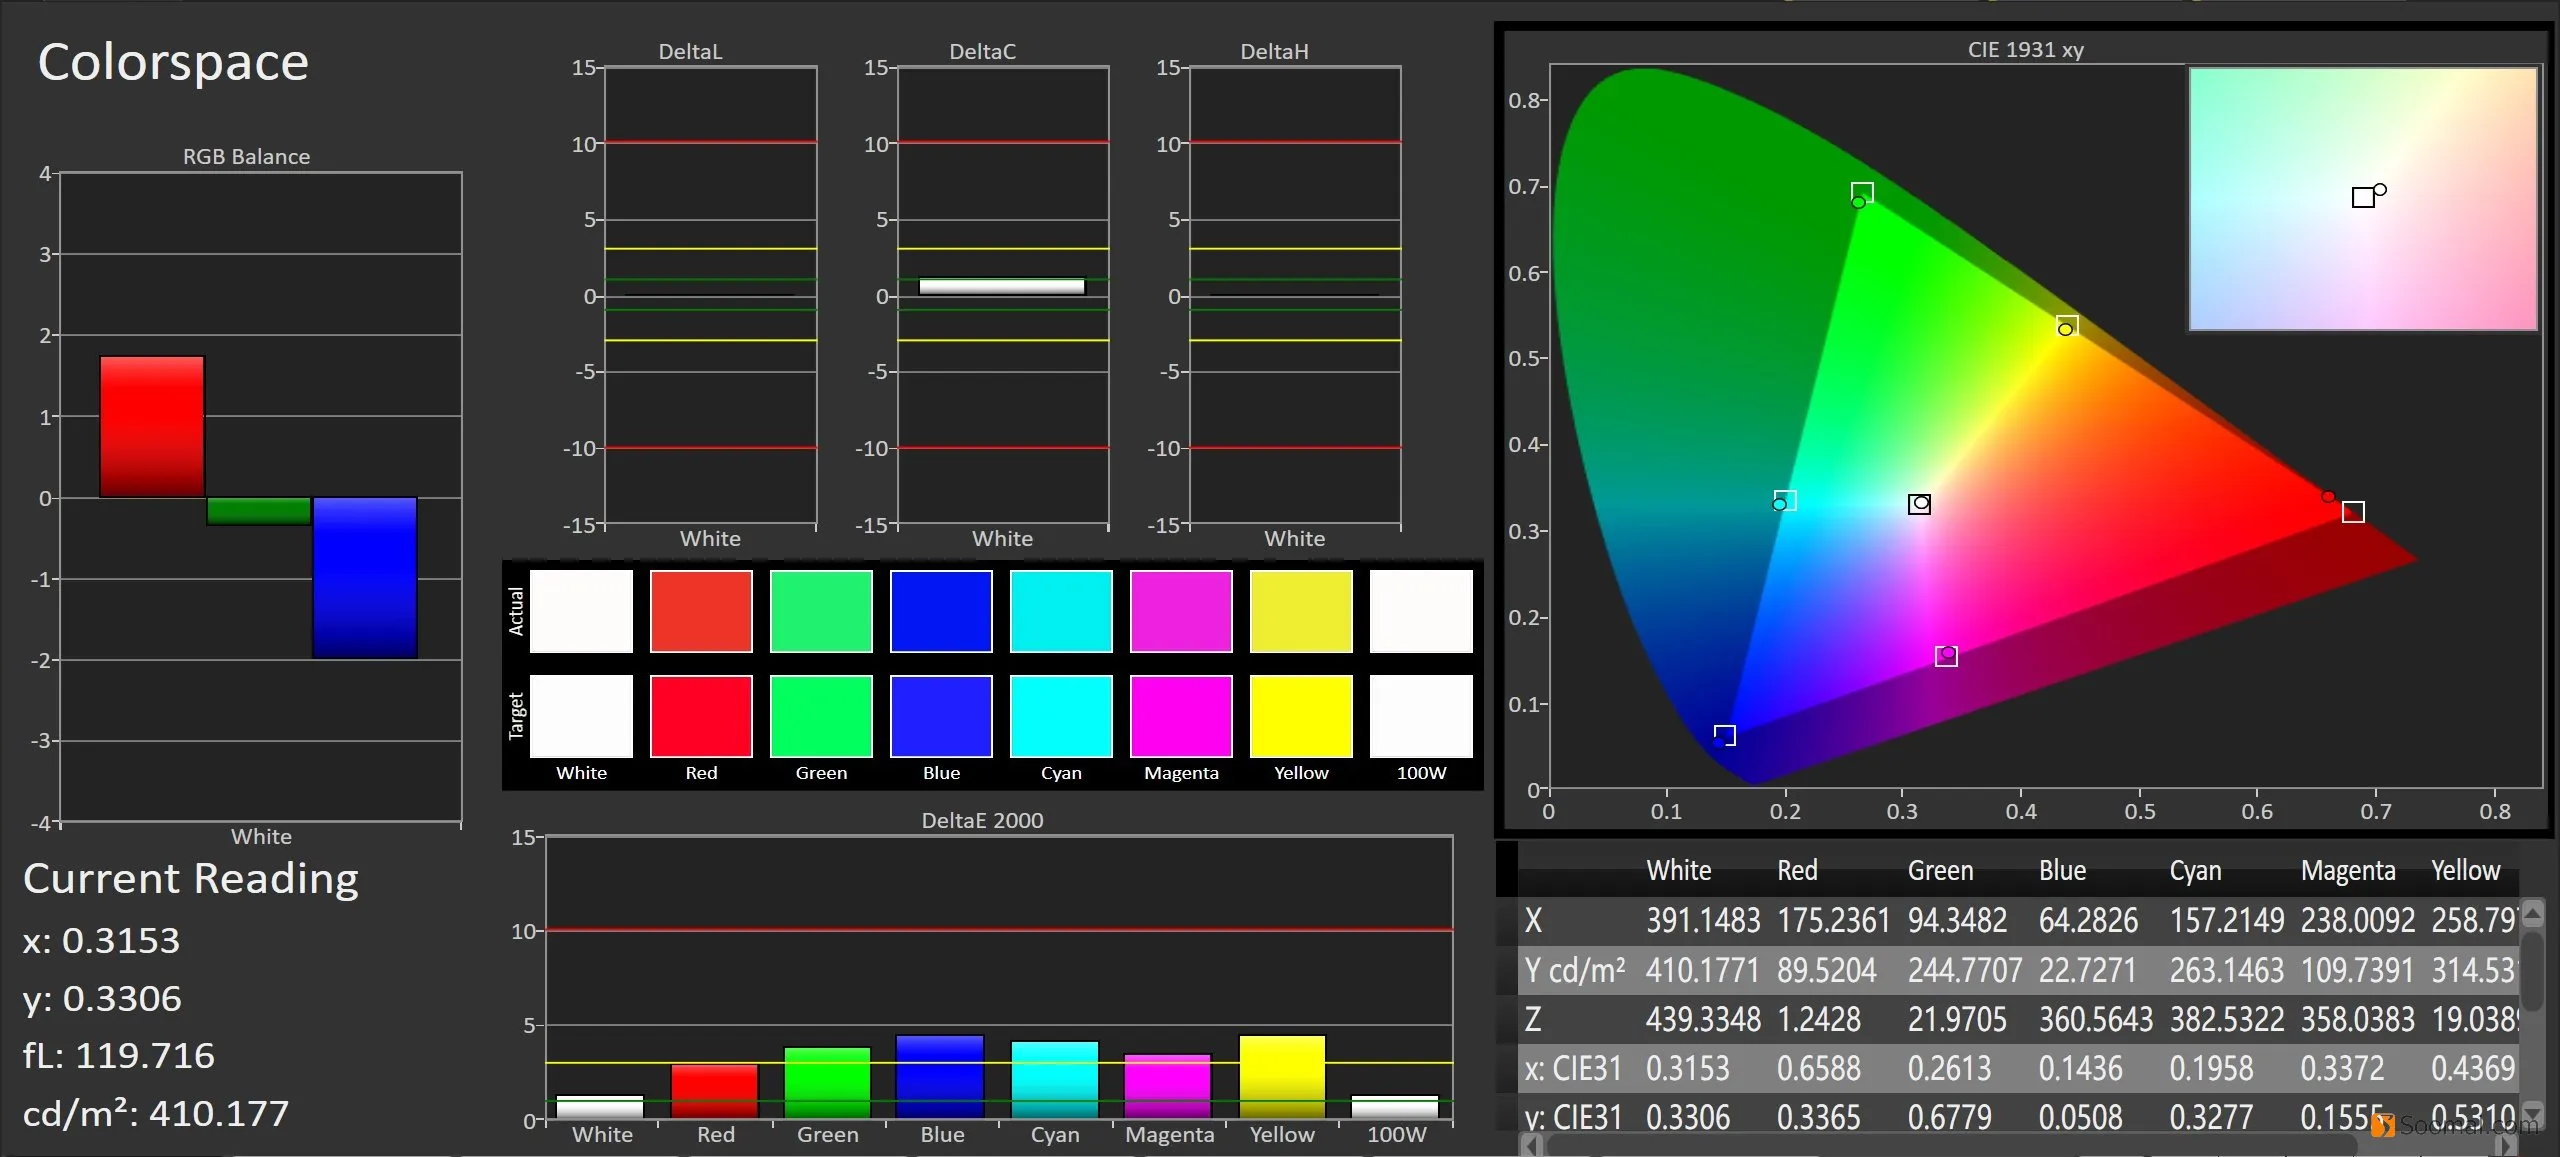Click the value 360.5643 in the Blue column
Viewport: 2560px width, 1157px height.
tap(2096, 1019)
